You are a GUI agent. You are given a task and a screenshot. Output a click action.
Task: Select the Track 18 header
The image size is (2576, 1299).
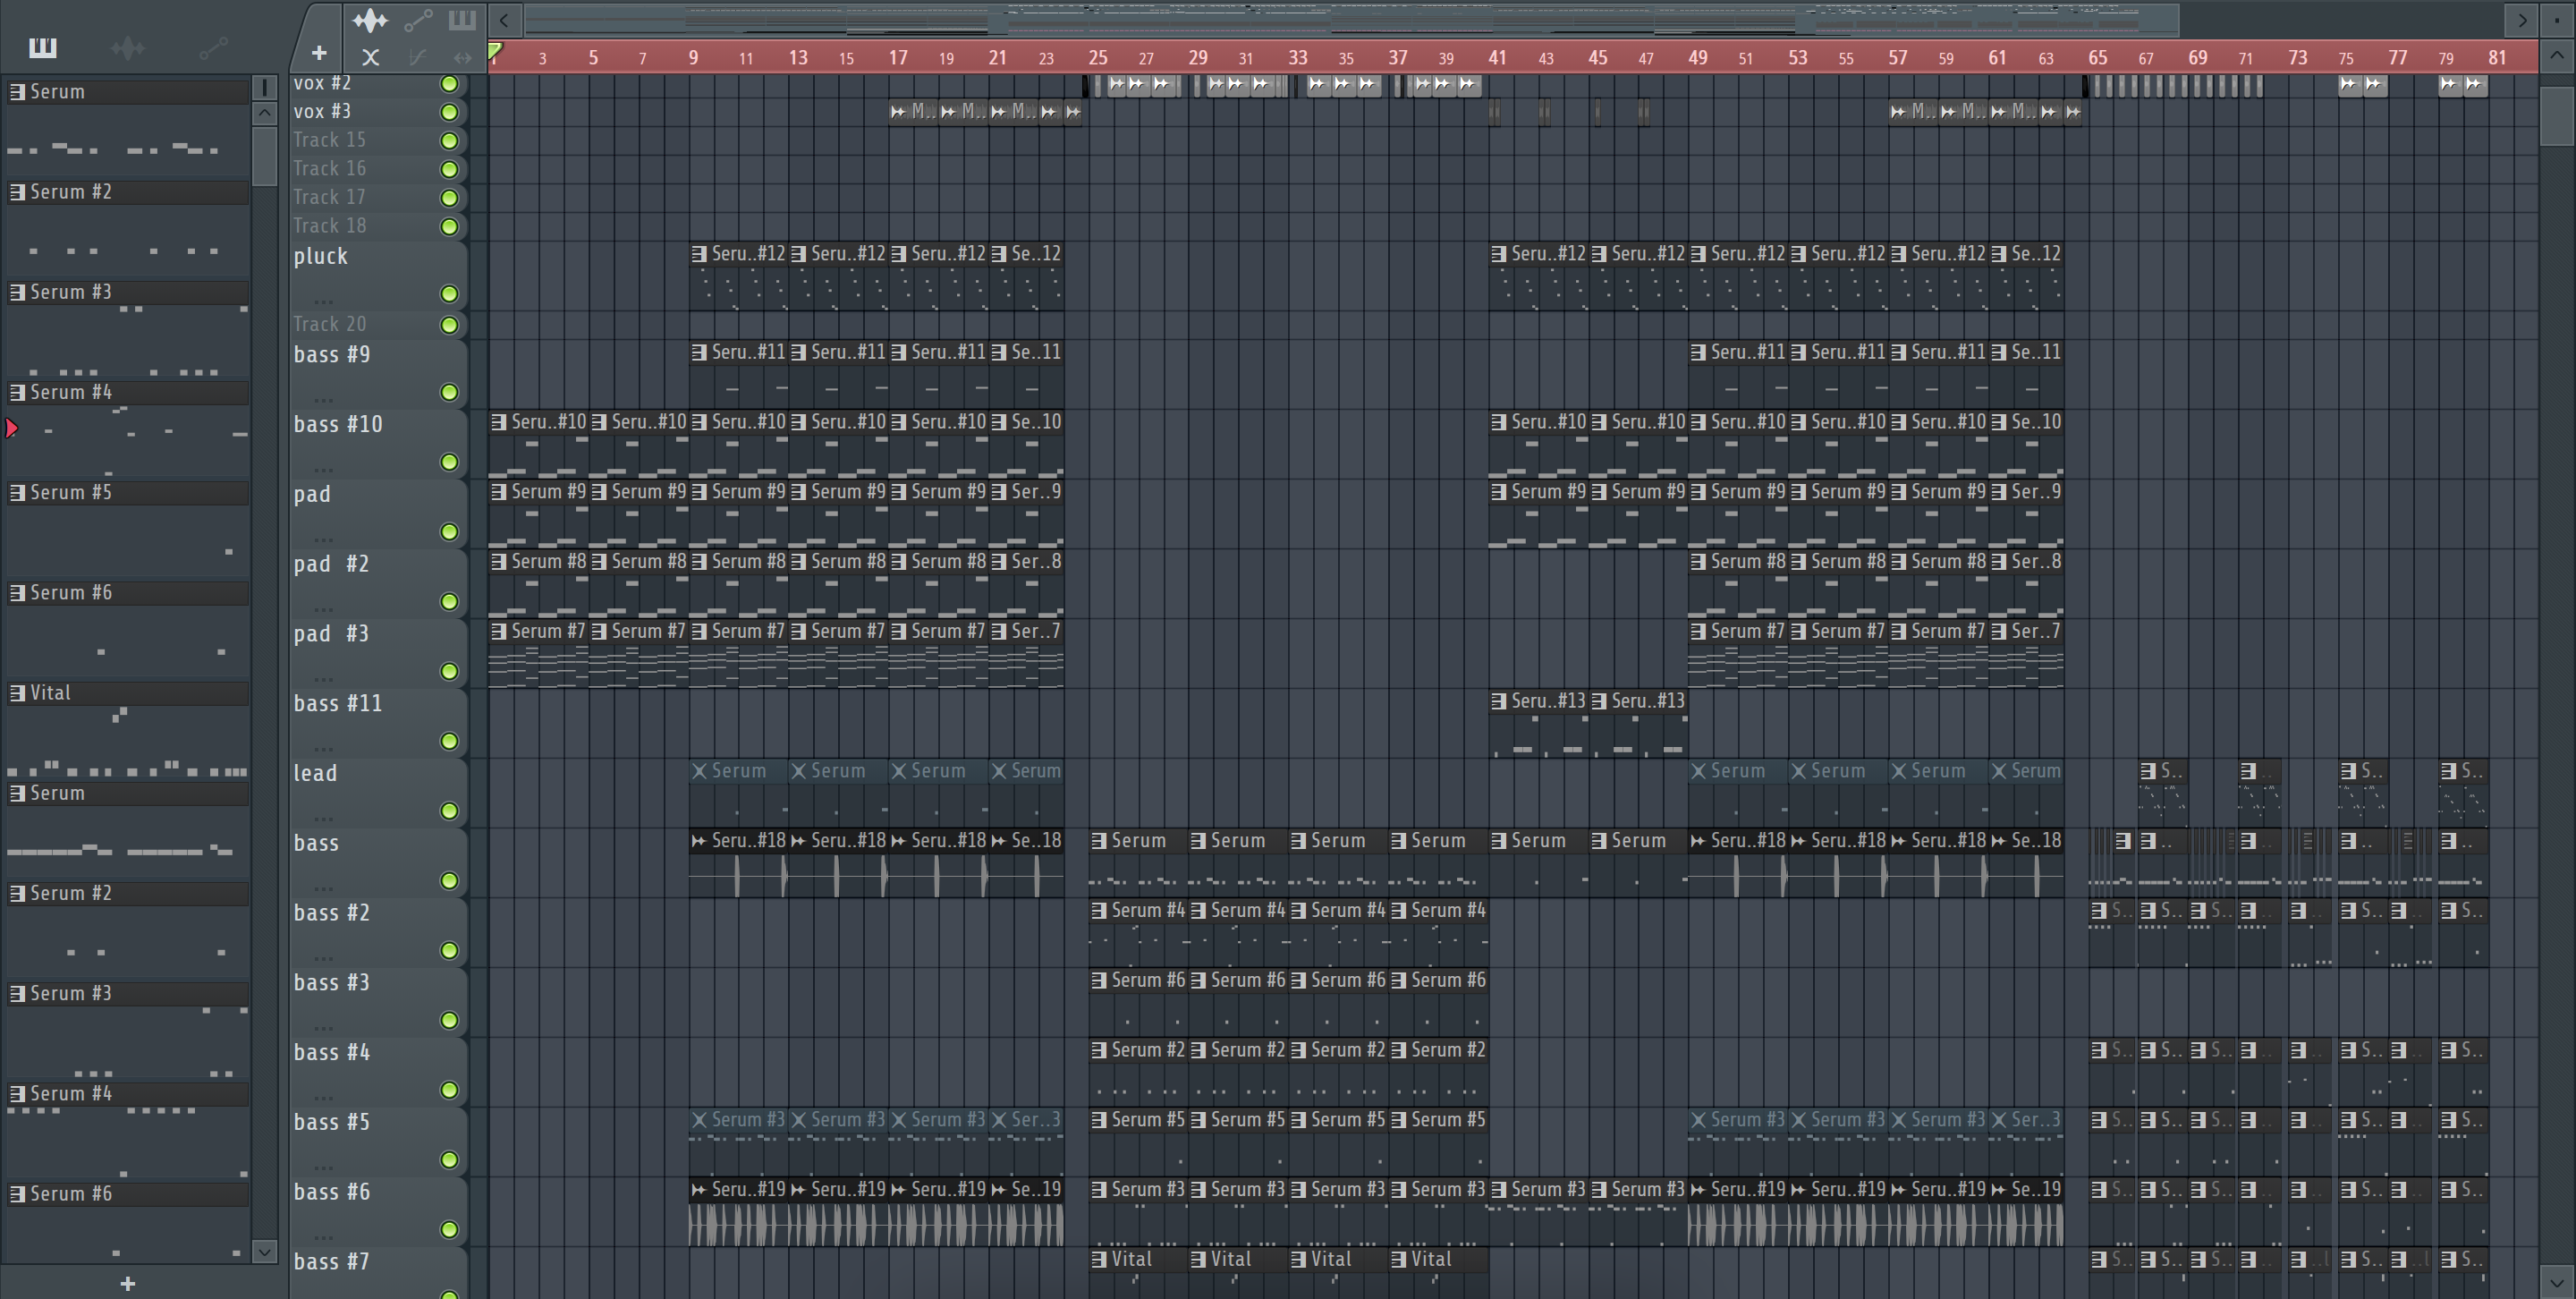378,226
